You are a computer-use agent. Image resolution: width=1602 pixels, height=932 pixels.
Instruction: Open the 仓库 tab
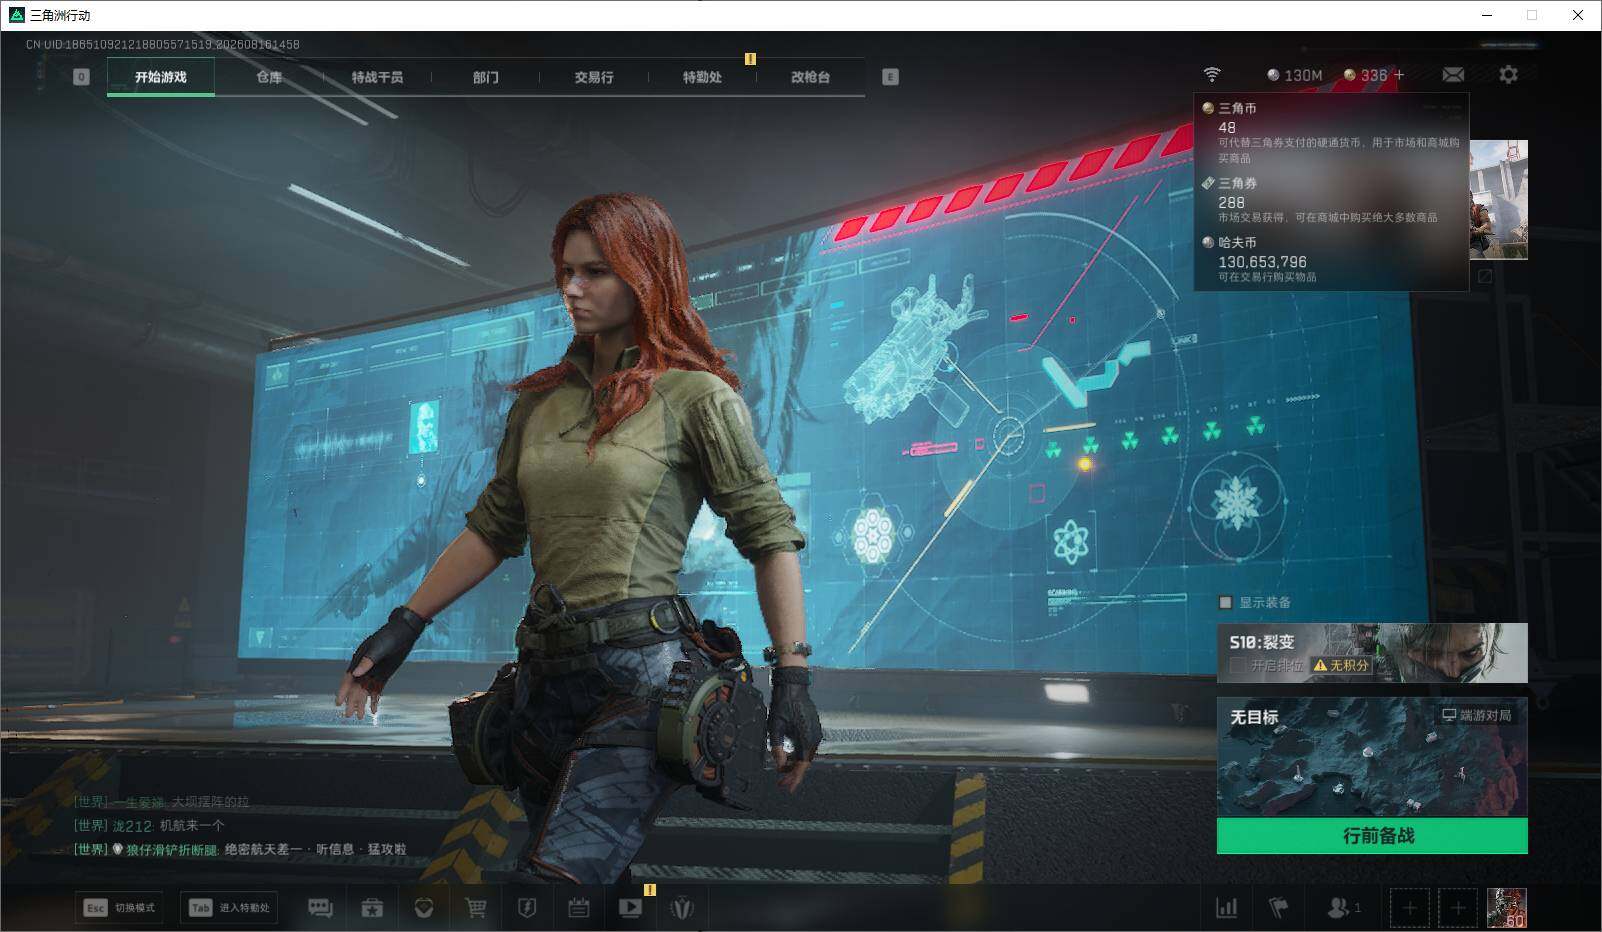click(269, 77)
